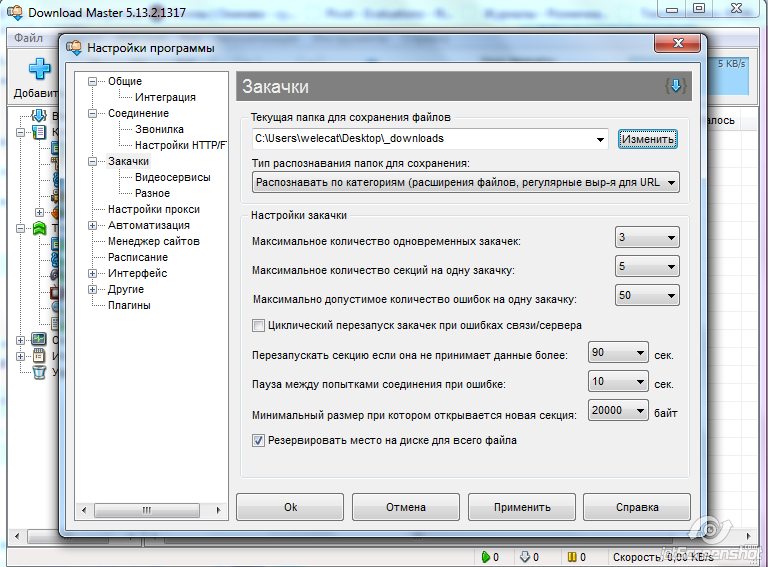This screenshot has width=768, height=567.
Task: Collapse the Общие tree node
Action: 92,81
